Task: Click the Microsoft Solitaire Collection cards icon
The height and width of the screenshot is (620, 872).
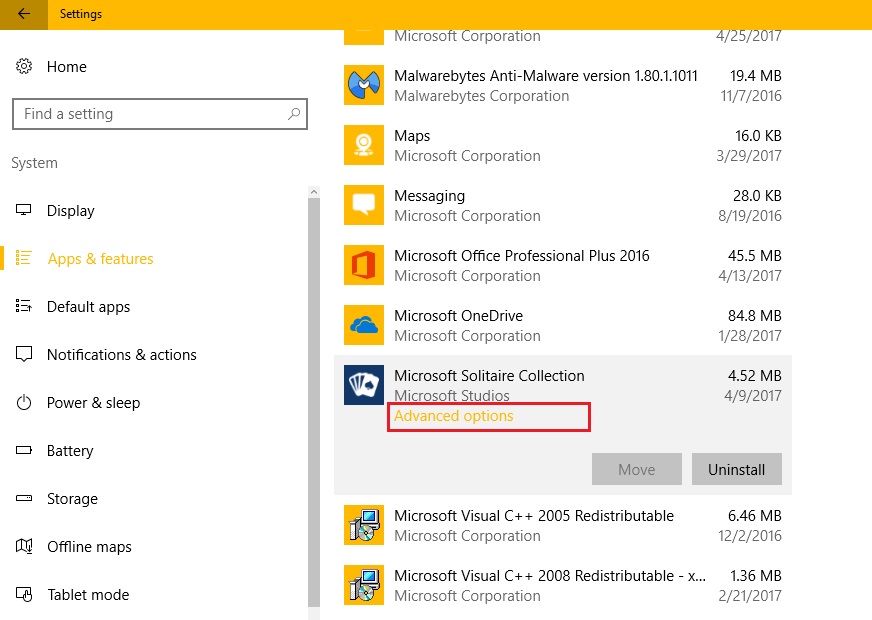Action: [x=363, y=386]
